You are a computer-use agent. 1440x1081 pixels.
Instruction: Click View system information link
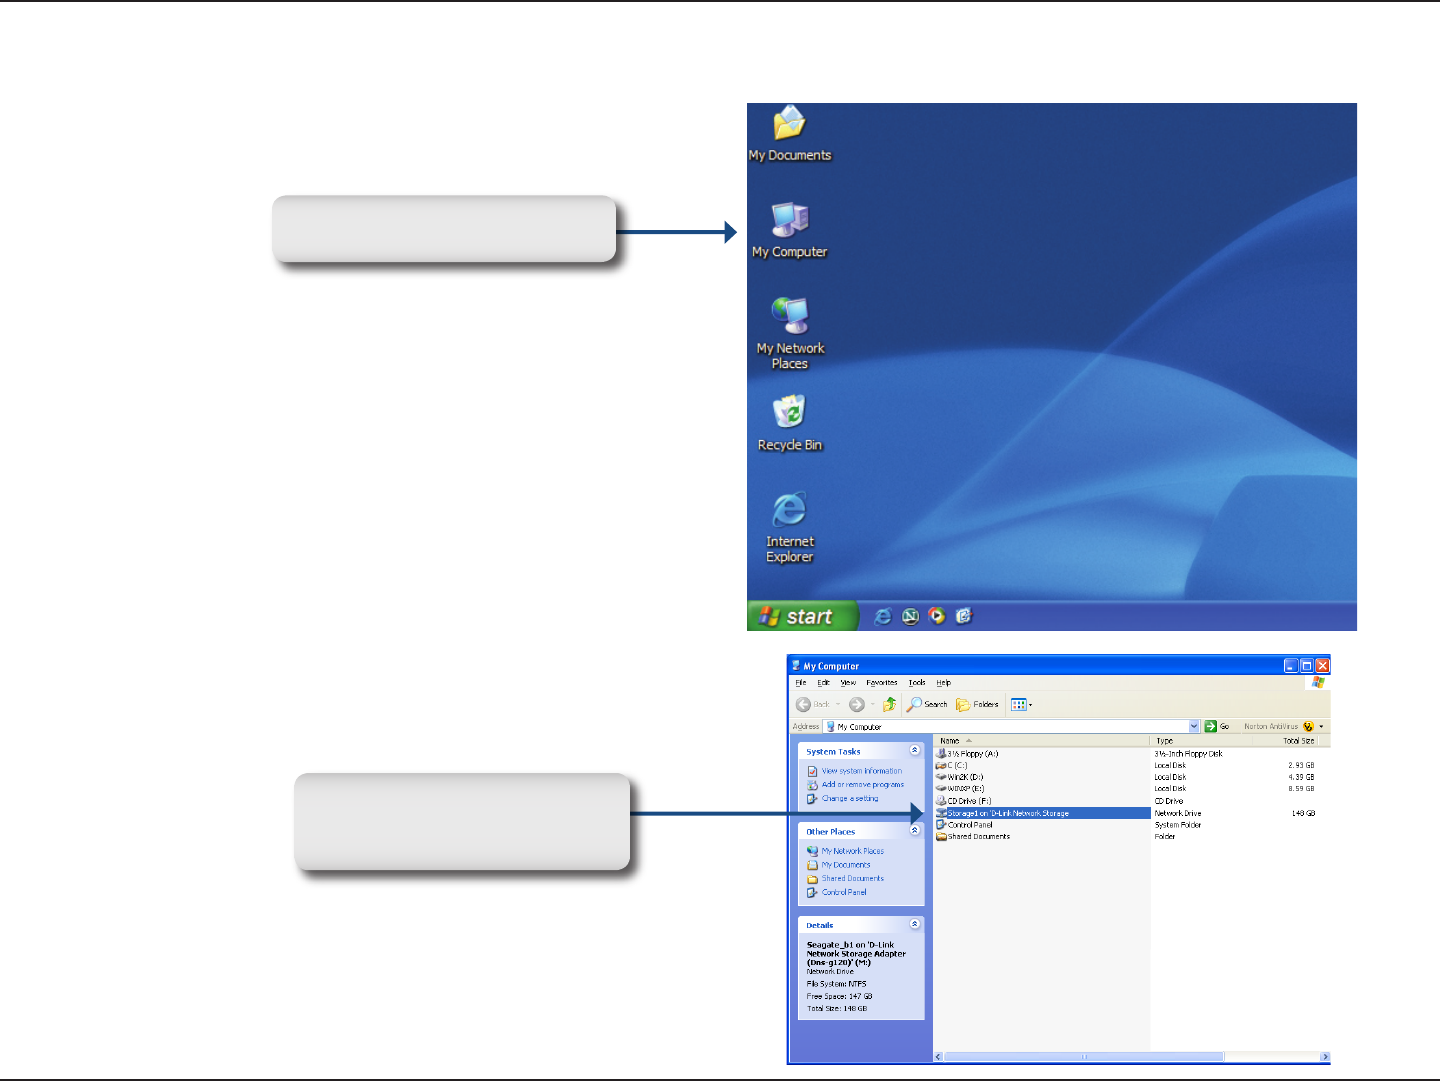point(861,771)
